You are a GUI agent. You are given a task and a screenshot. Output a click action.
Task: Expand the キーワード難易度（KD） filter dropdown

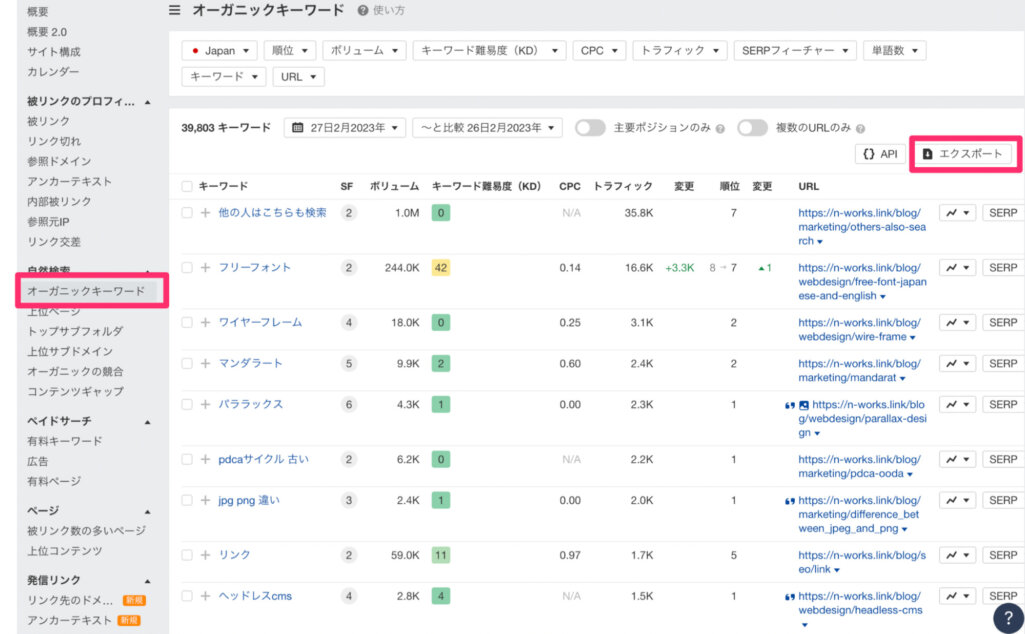pos(489,50)
